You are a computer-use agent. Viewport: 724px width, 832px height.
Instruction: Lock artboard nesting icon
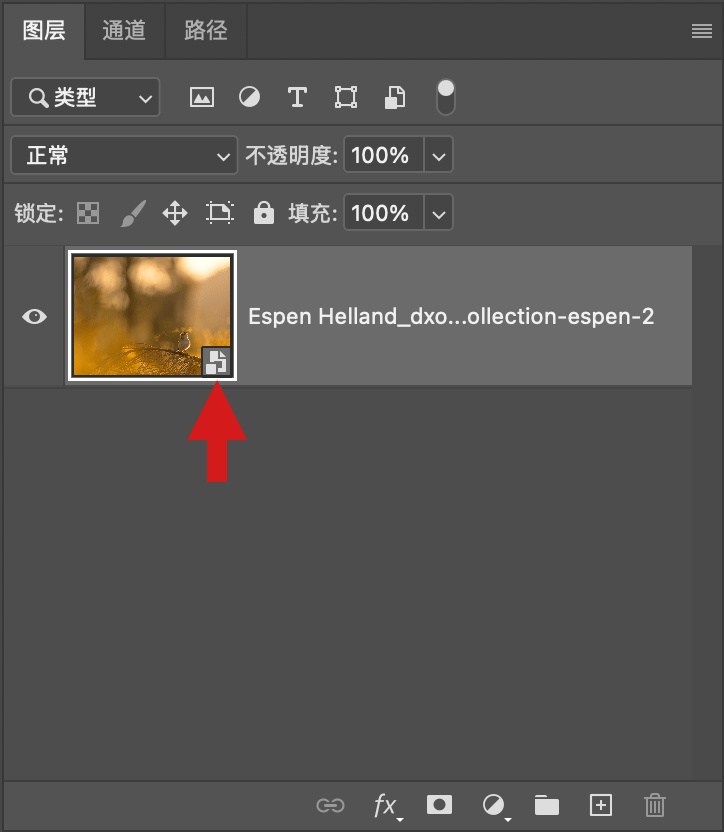coord(220,213)
